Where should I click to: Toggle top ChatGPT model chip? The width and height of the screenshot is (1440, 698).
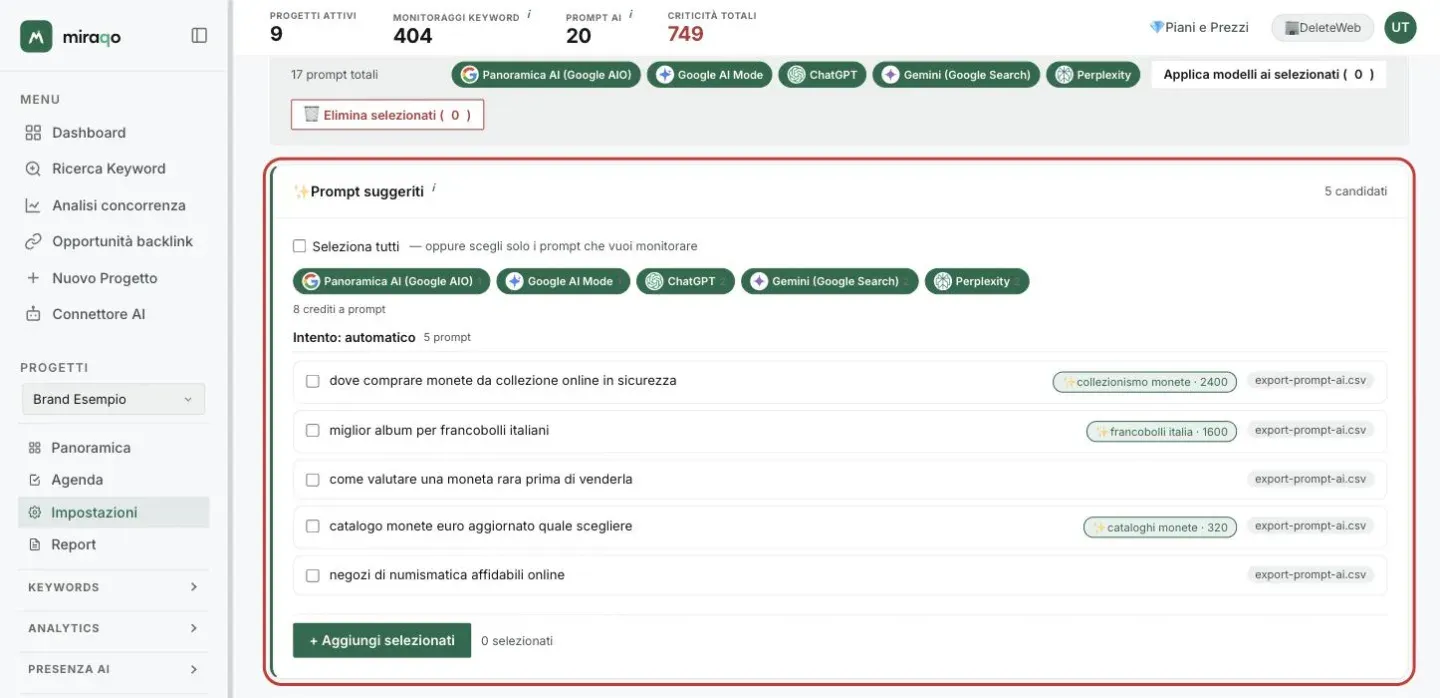point(822,75)
